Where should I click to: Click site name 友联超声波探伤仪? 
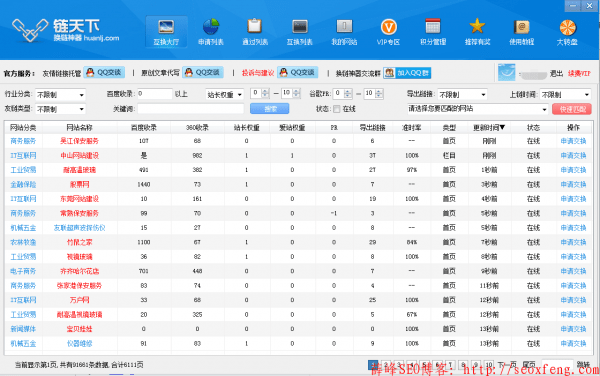[x=79, y=228]
